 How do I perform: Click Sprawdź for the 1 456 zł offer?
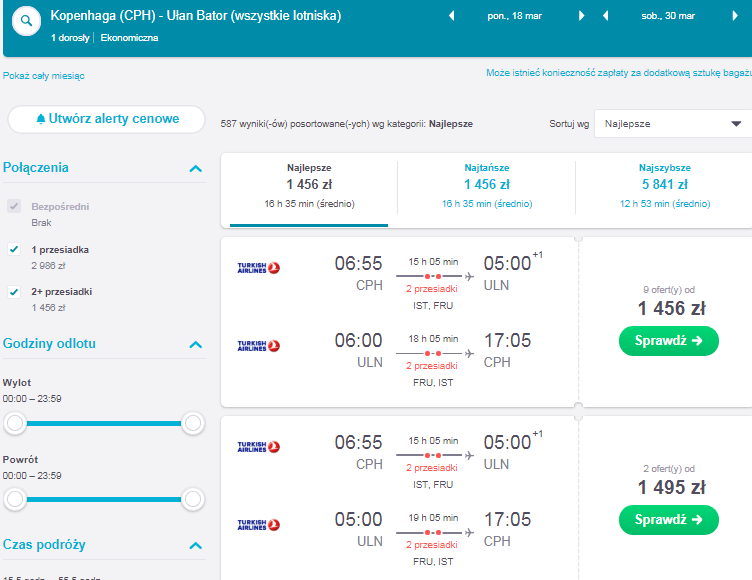[x=669, y=341]
